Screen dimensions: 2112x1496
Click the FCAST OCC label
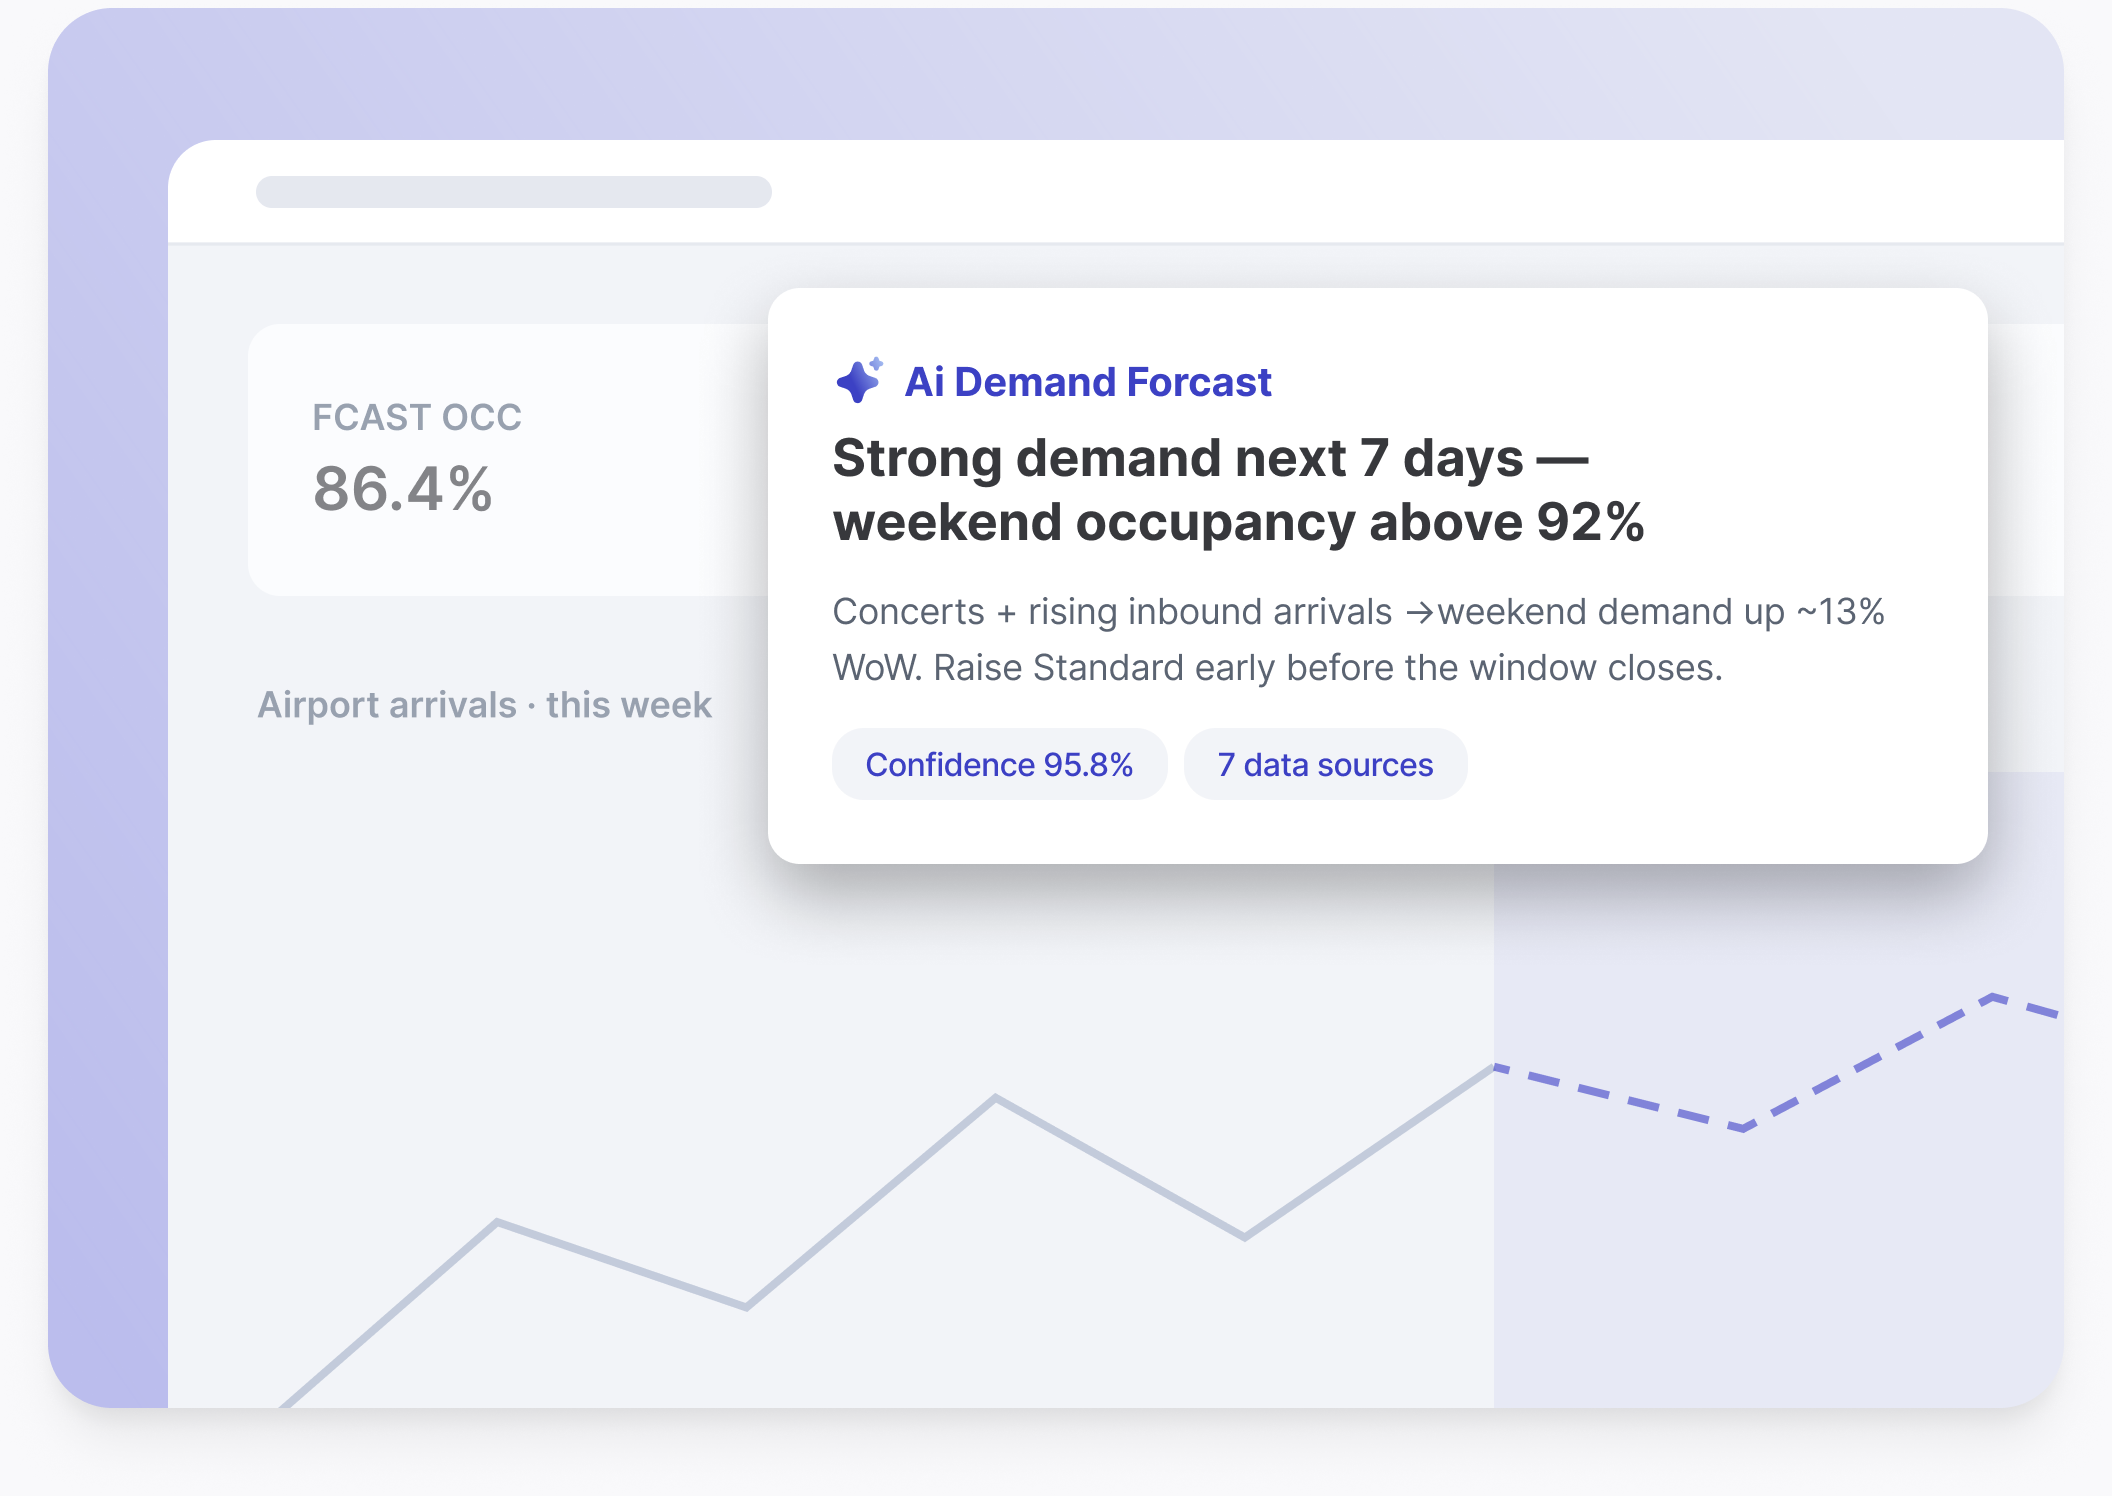[x=417, y=417]
